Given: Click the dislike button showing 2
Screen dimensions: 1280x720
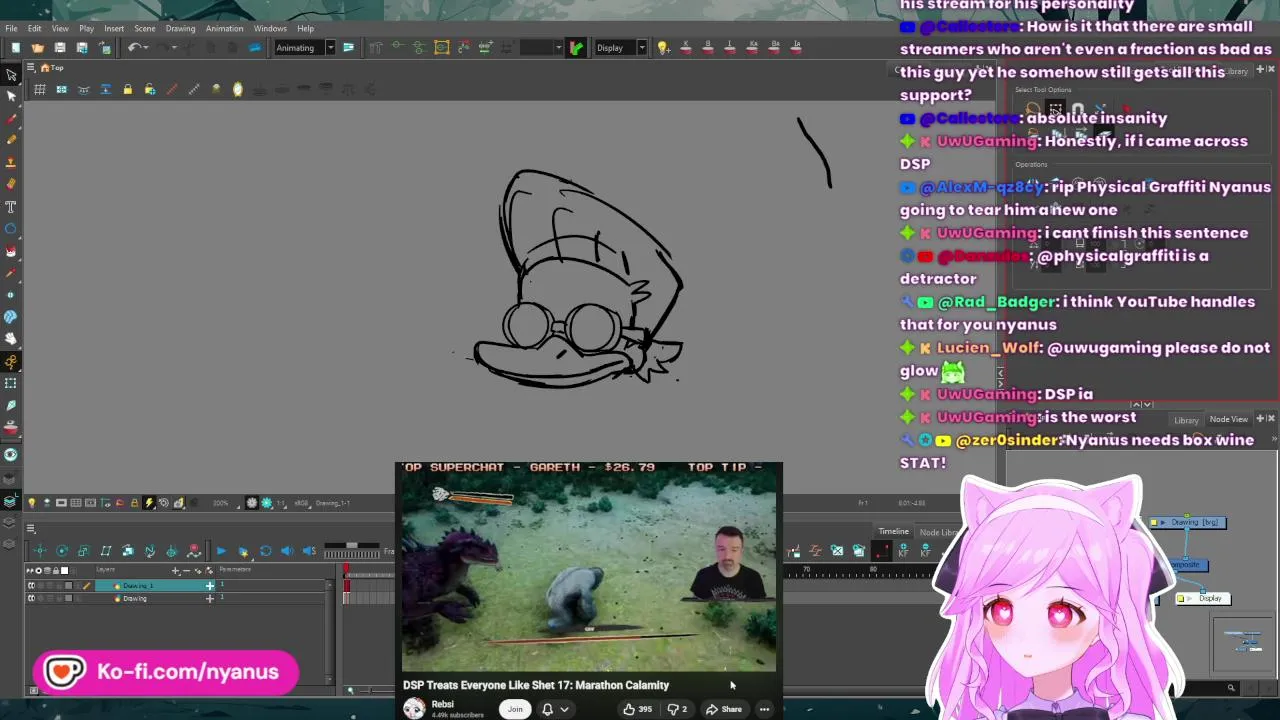Looking at the screenshot, I should coord(677,709).
